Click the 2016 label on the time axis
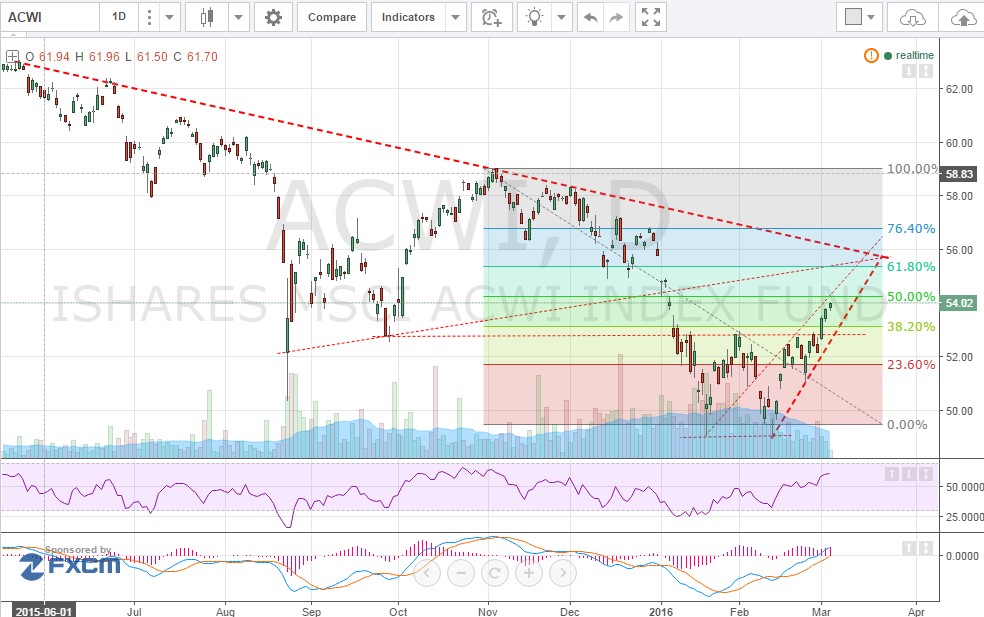984x617 pixels. (661, 611)
